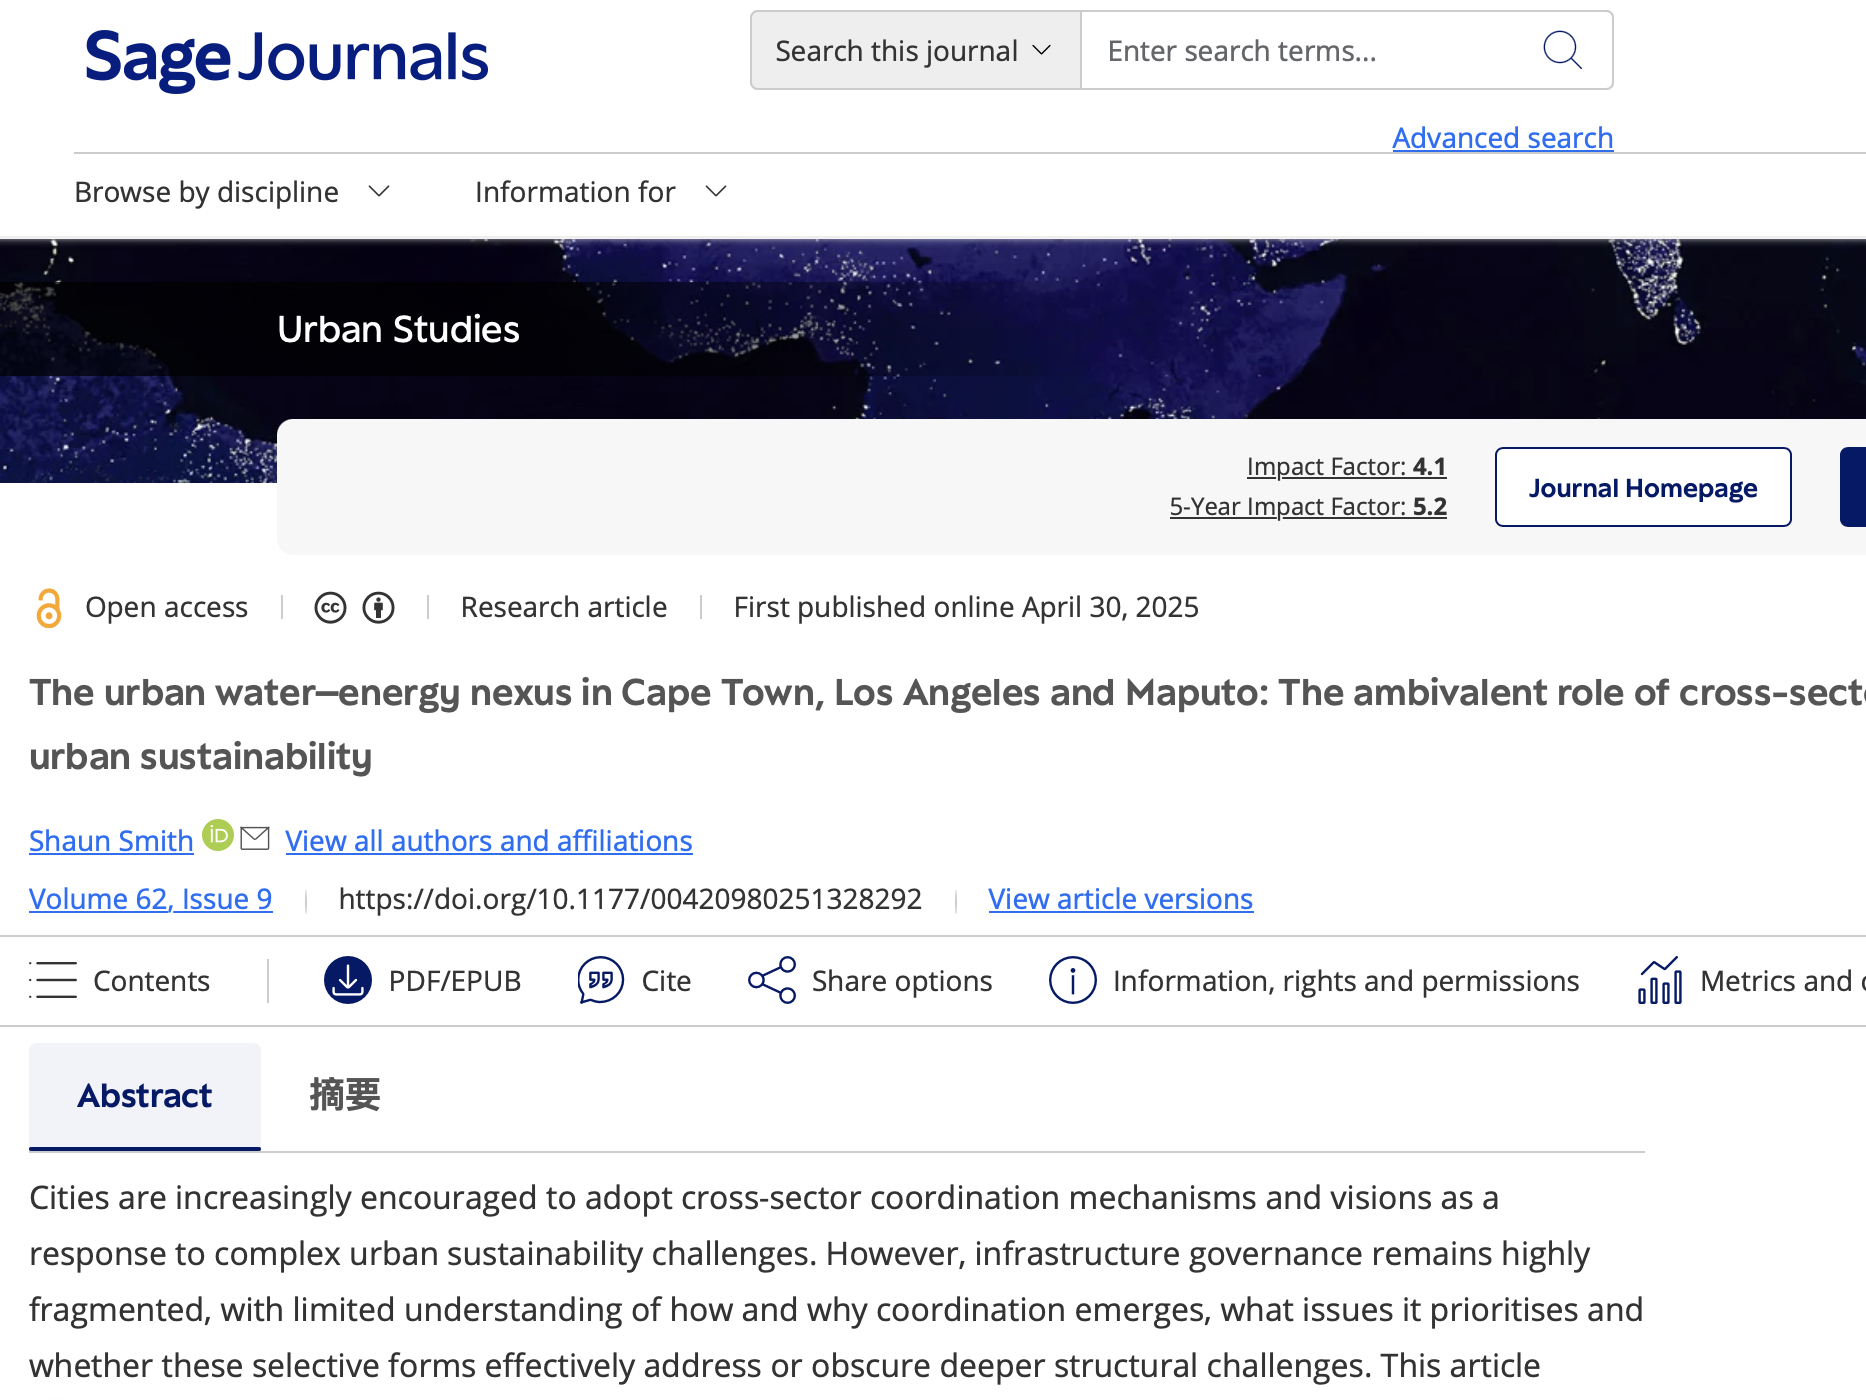Open the Volume 62, Issue 9 link
This screenshot has height=1400, width=1866.
[x=150, y=899]
